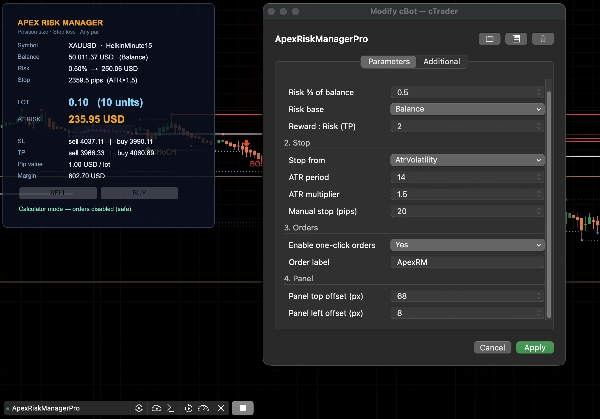The width and height of the screenshot is (600, 419).
Task: Click the Manual stop stepper arrows
Action: point(539,211)
